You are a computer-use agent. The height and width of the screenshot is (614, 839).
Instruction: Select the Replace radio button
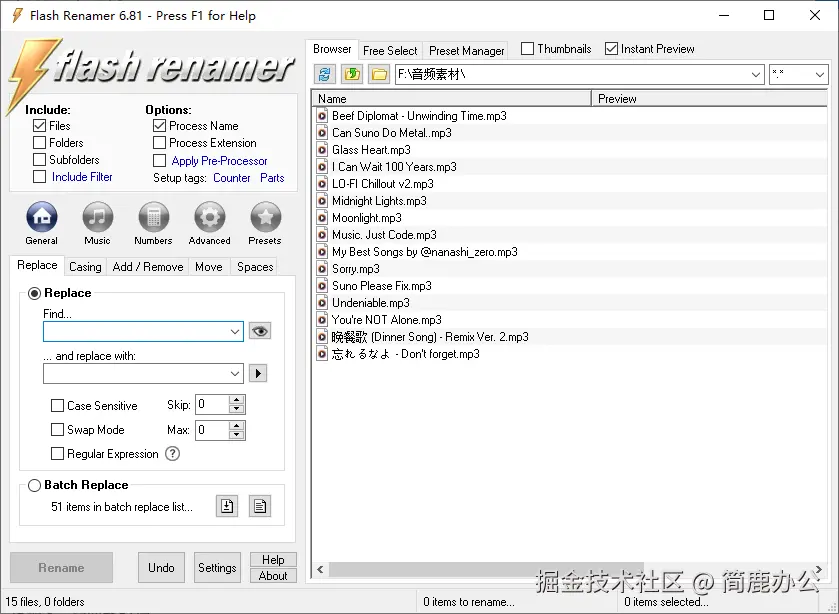coord(34,293)
